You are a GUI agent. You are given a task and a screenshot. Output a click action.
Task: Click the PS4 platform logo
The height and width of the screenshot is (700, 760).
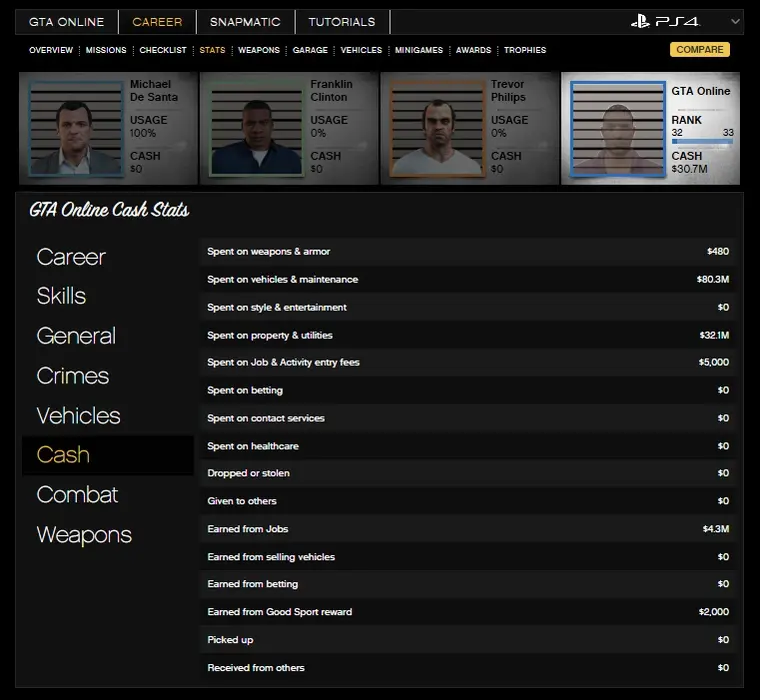666,22
